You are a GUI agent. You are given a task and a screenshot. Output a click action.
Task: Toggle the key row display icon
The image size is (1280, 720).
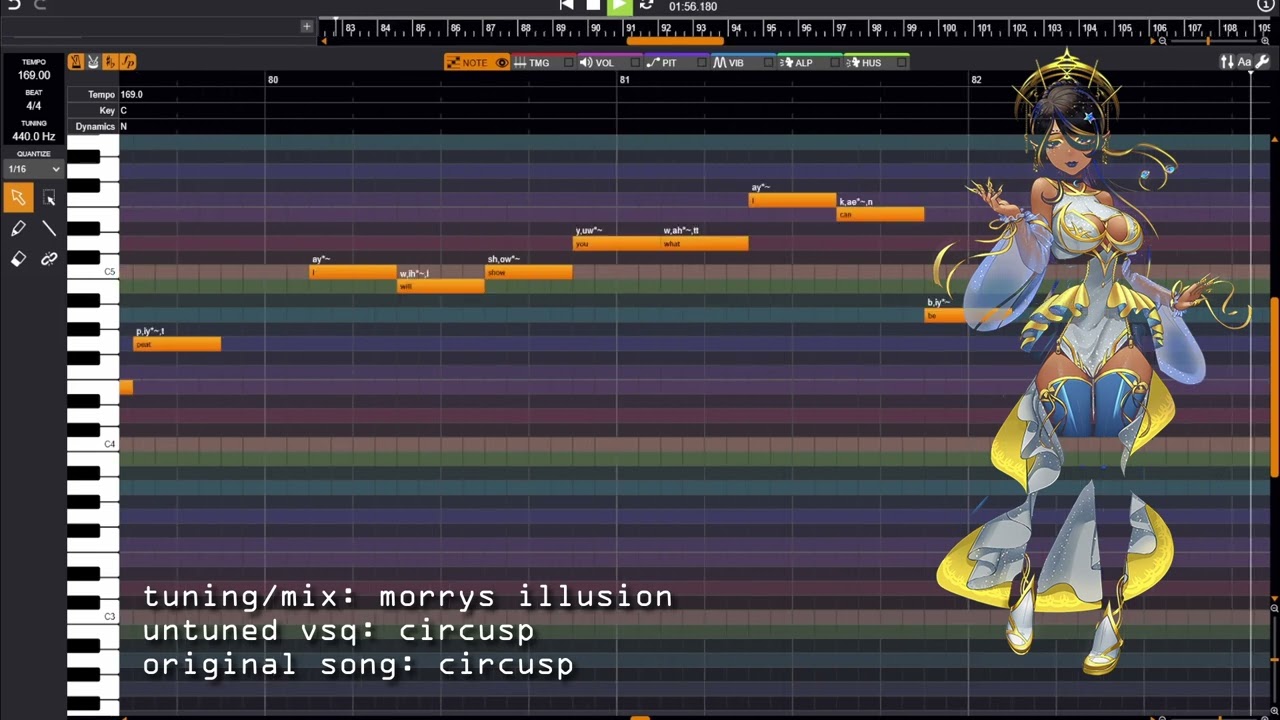point(110,62)
